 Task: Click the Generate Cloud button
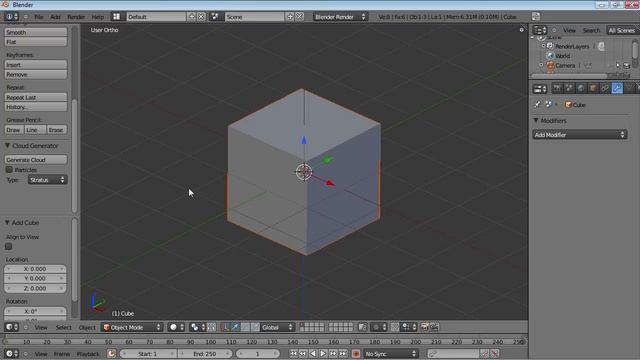click(36, 160)
